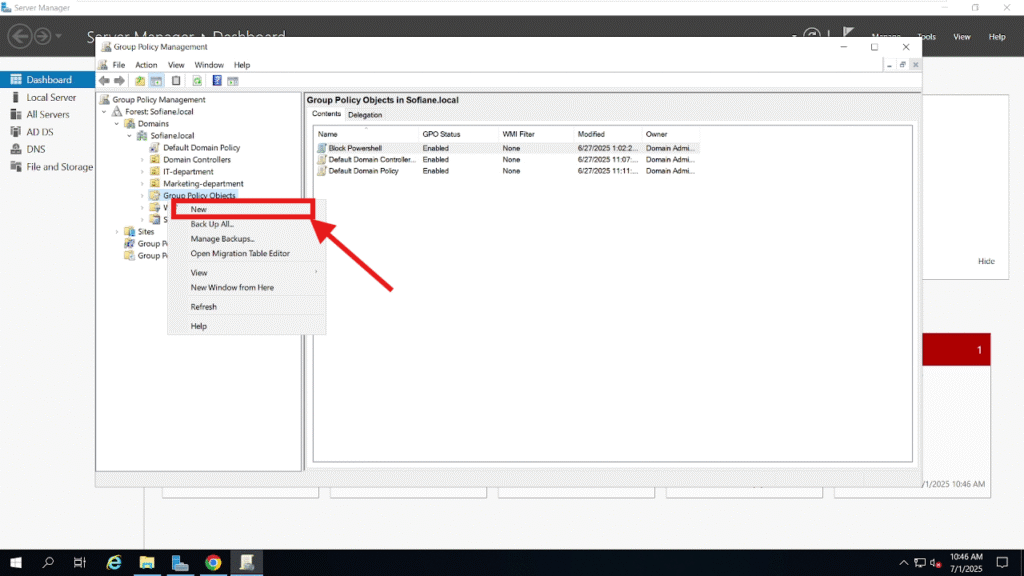Viewport: 1024px width, 576px height.
Task: Open the View menu in menu bar
Action: click(176, 65)
